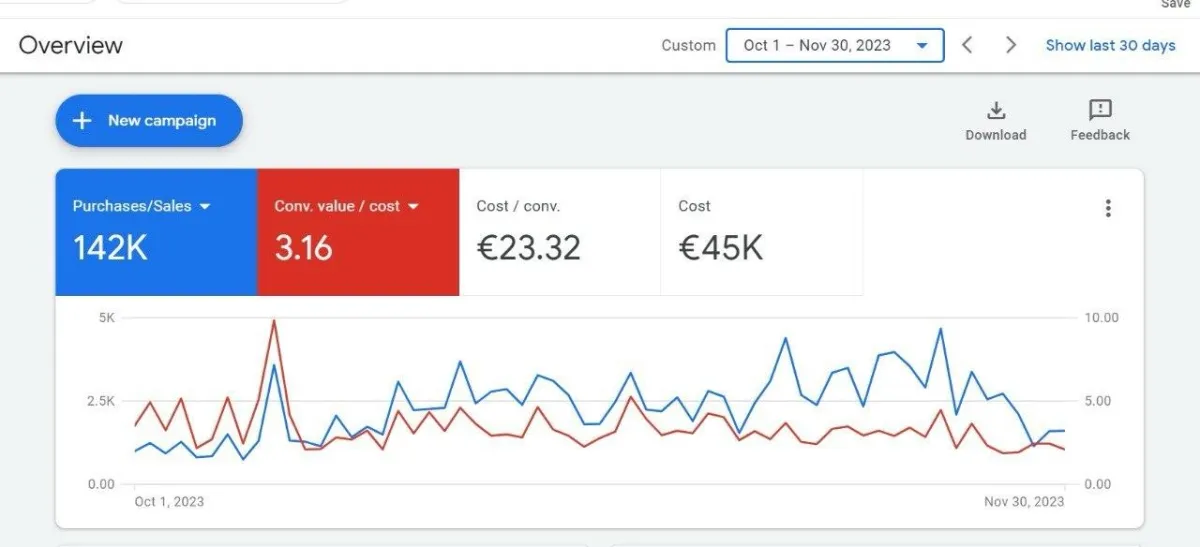Click the €23.32 cost per conversion value
The height and width of the screenshot is (547, 1200).
point(528,248)
